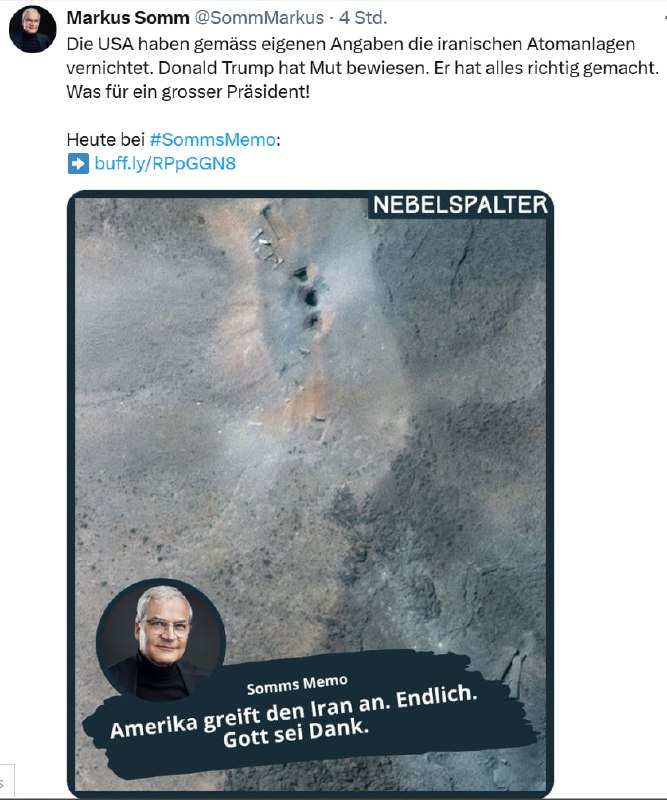
Task: Click the NEBELSPALTER logo on the image
Action: (460, 205)
